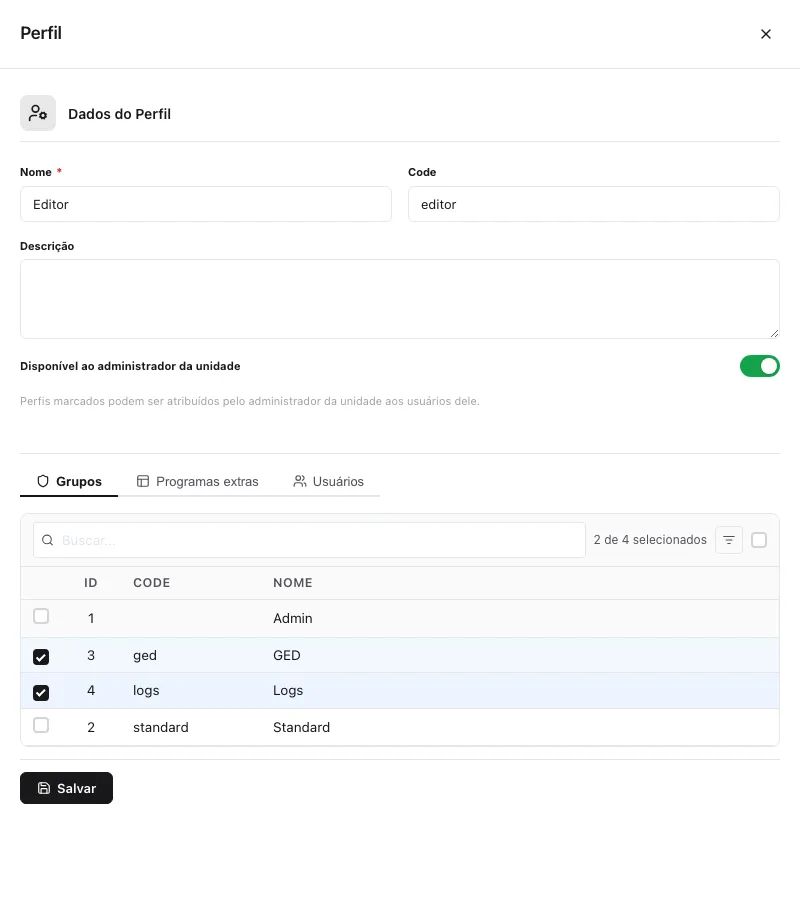Viewport: 800px width, 900px height.
Task: Close the Perfil dialog with X icon
Action: click(x=766, y=34)
